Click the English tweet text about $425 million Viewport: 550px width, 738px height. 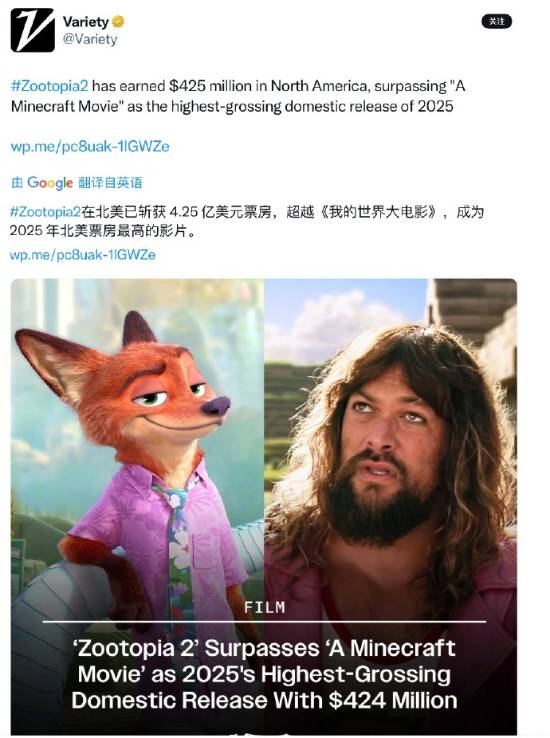pos(238,96)
